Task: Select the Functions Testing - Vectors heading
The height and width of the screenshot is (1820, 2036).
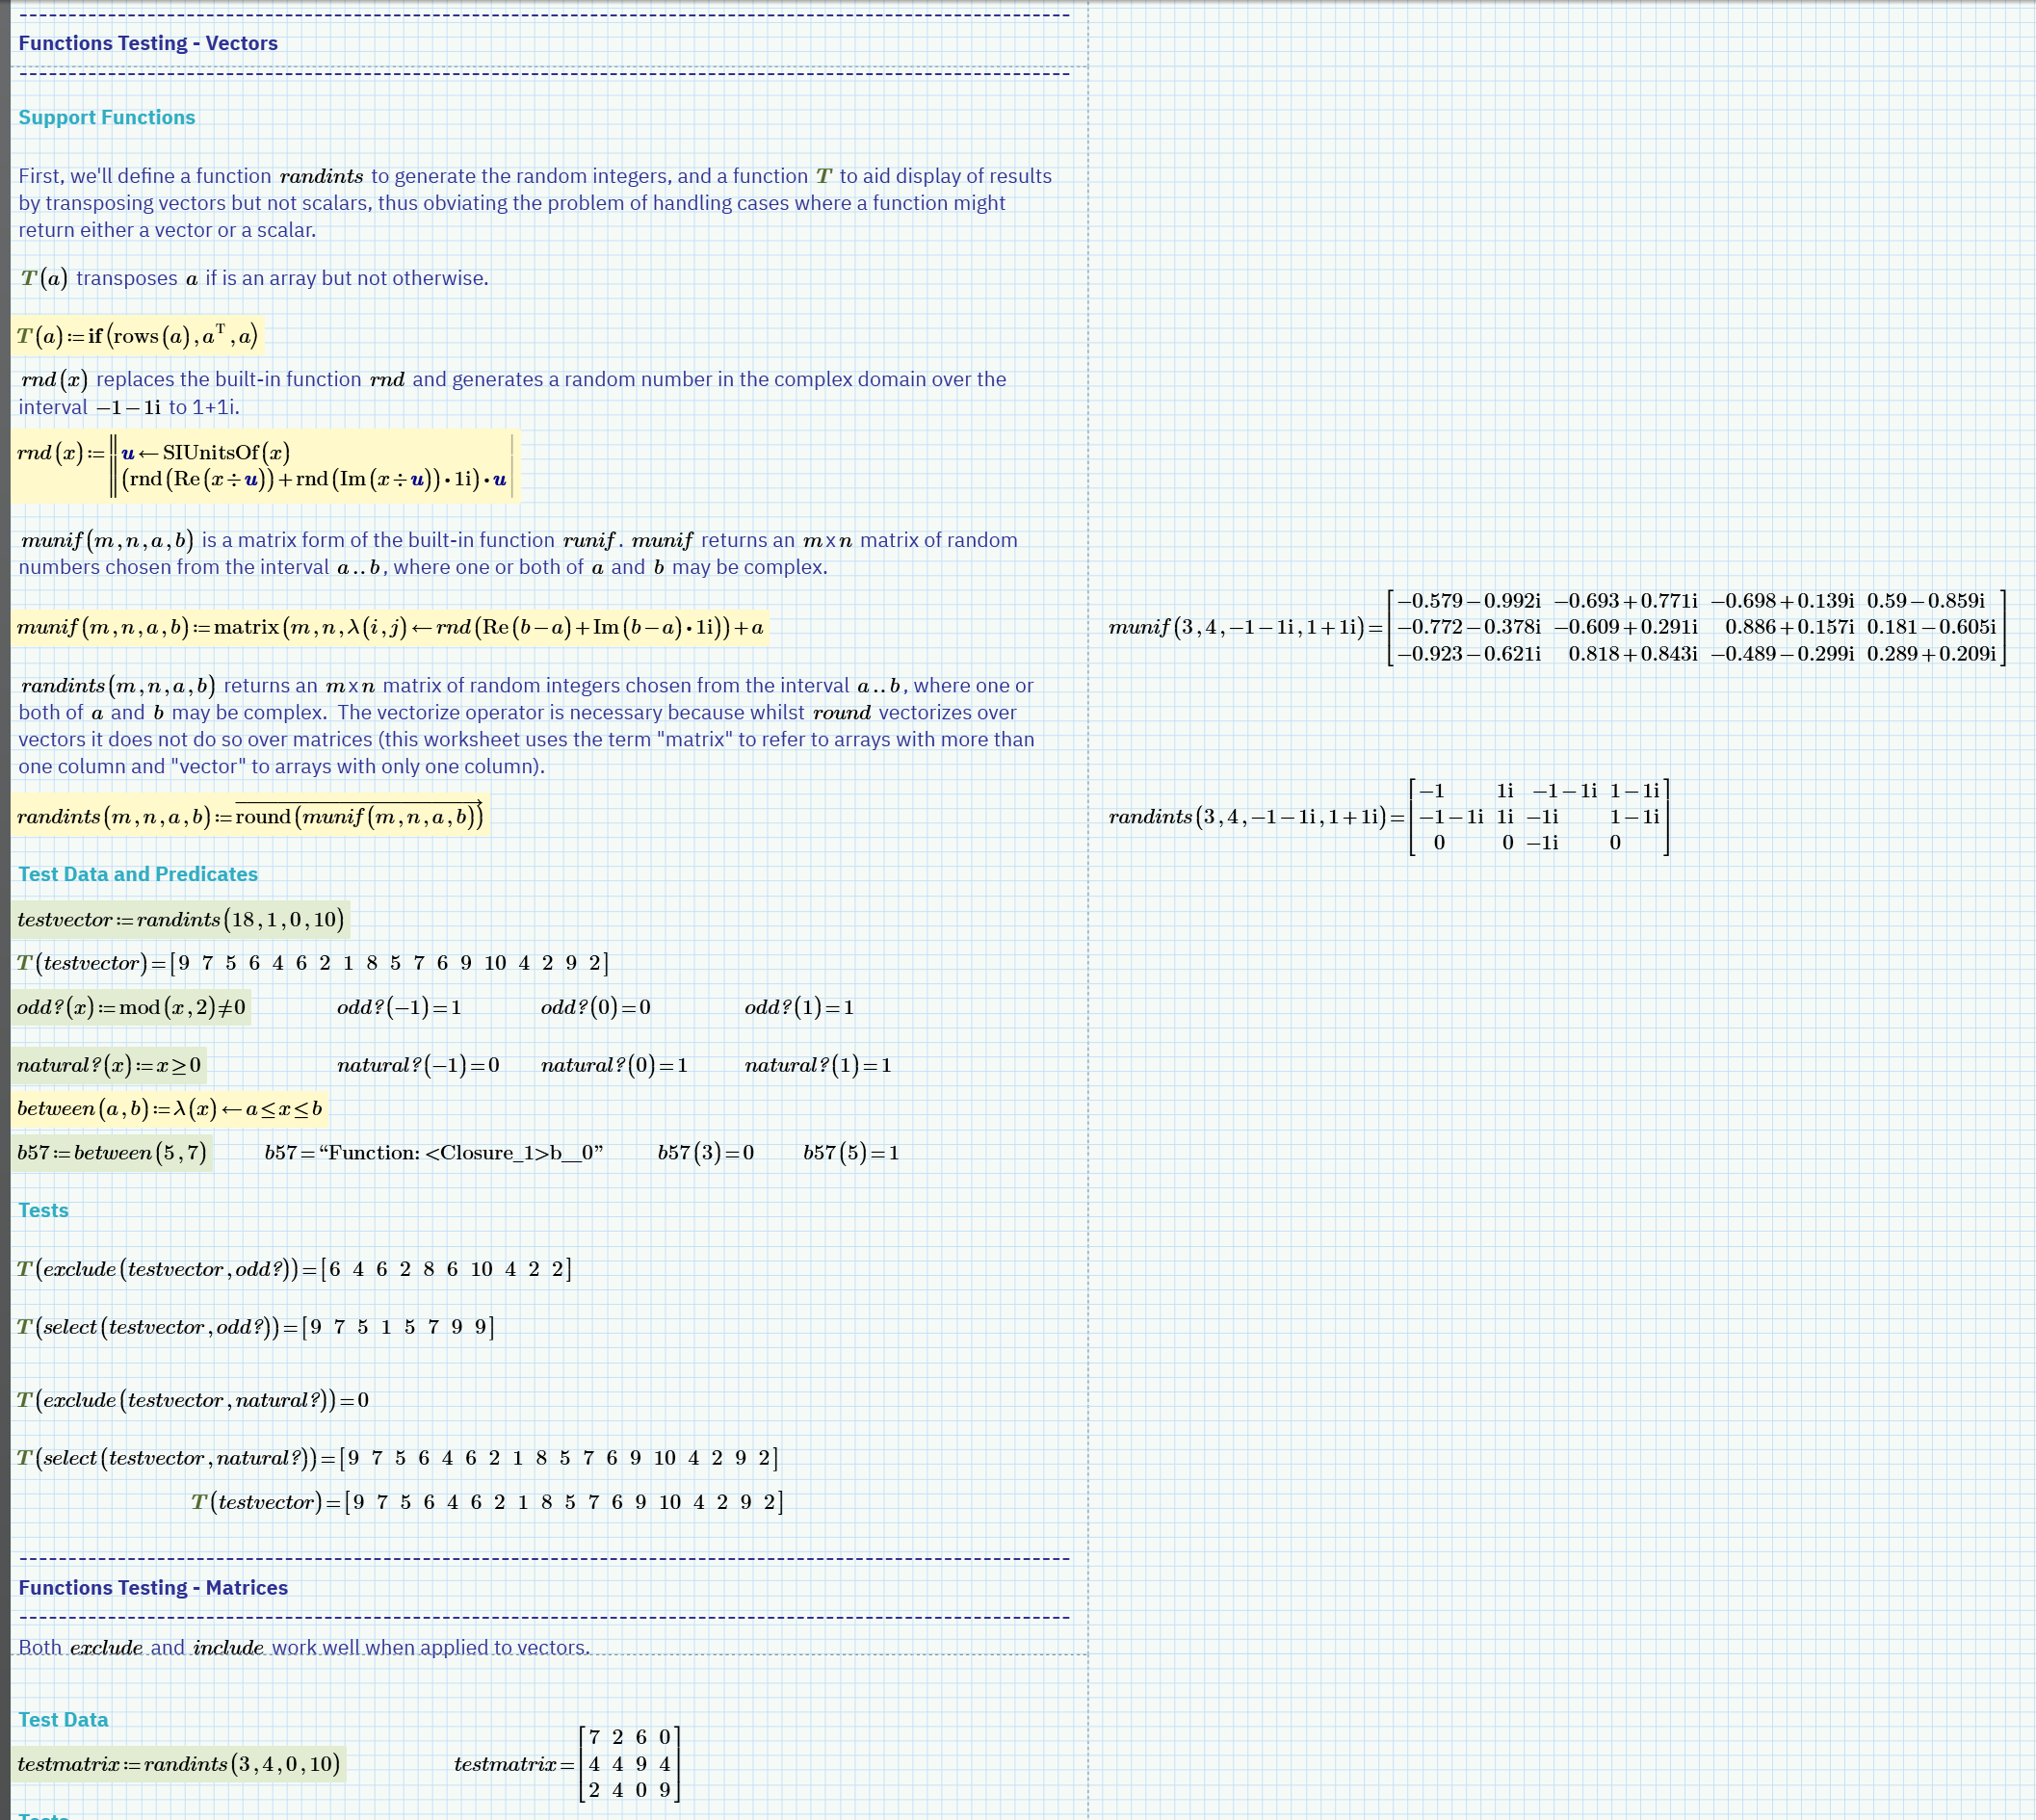Action: [x=147, y=43]
